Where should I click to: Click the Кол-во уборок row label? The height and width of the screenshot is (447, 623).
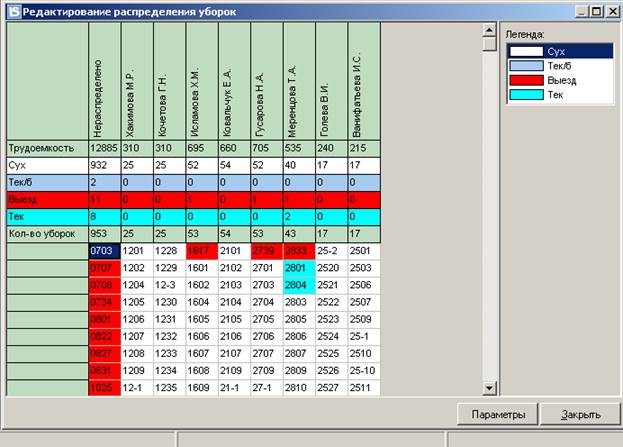coord(46,233)
